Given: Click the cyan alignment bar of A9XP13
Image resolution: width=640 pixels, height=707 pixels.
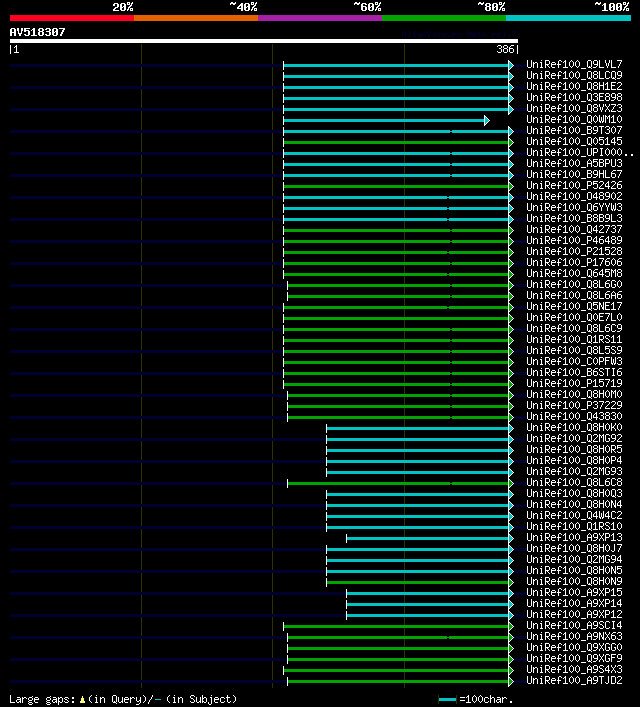Looking at the screenshot, I should [428, 538].
